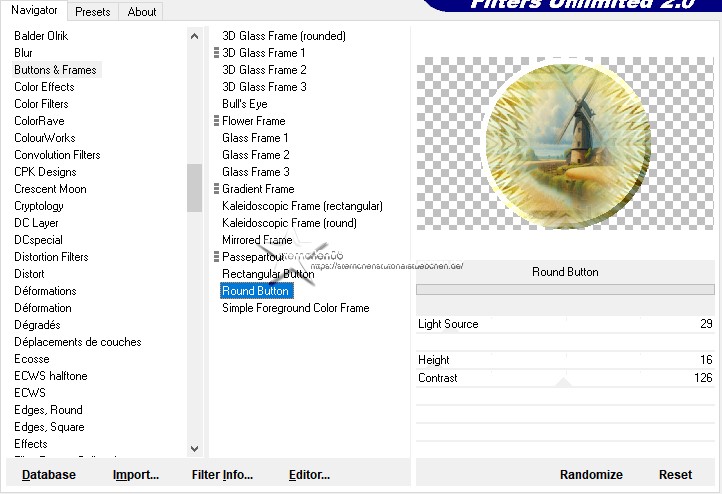Image resolution: width=722 pixels, height=494 pixels.
Task: Select the ECWS category
Action: coord(30,394)
